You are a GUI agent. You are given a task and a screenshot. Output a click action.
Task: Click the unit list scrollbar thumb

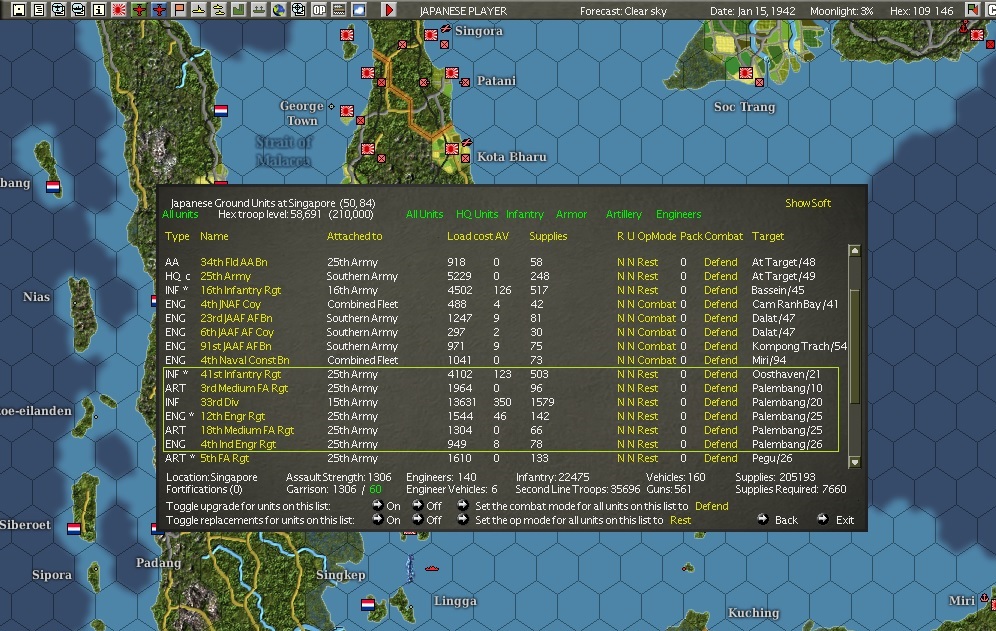click(854, 346)
